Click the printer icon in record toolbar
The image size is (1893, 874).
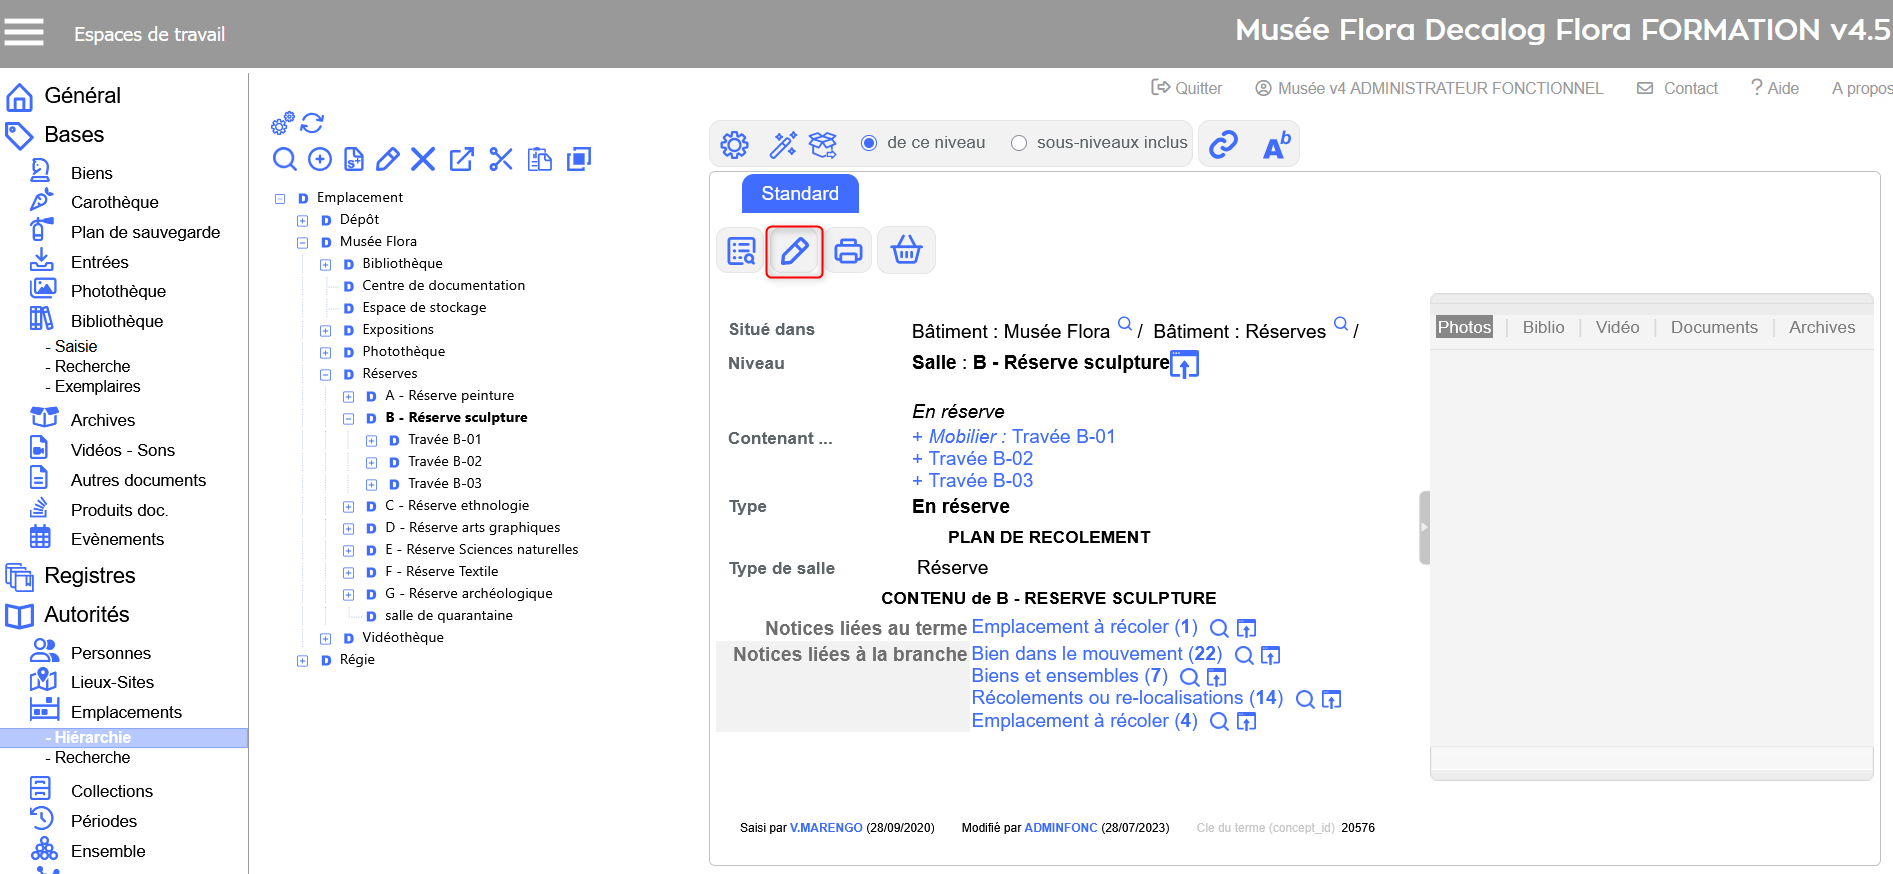coord(848,251)
